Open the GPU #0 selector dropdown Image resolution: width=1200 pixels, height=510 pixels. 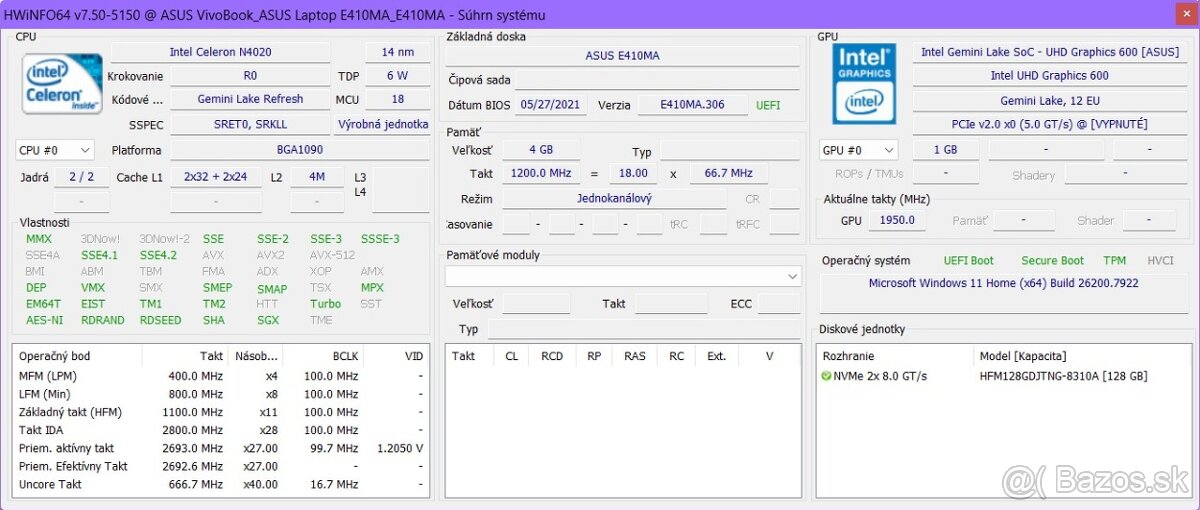858,150
